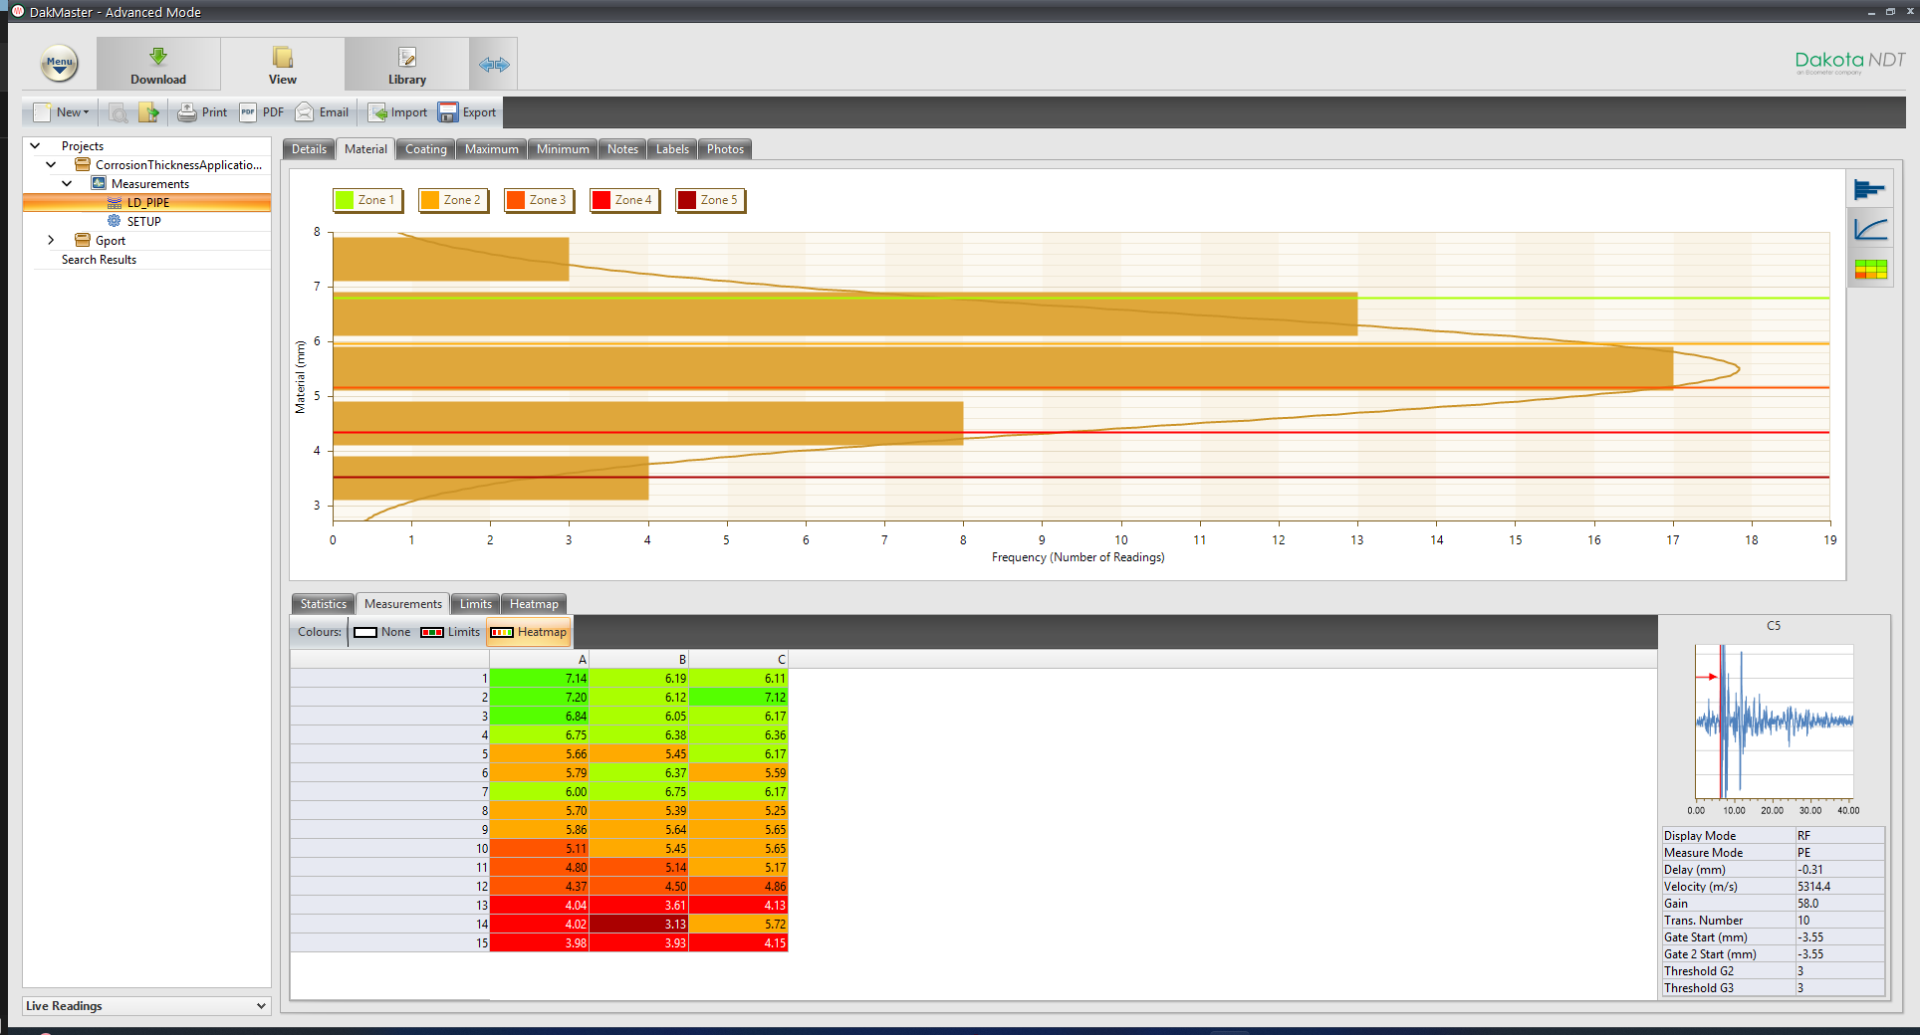Collapse the Measurements tree node

[67, 183]
